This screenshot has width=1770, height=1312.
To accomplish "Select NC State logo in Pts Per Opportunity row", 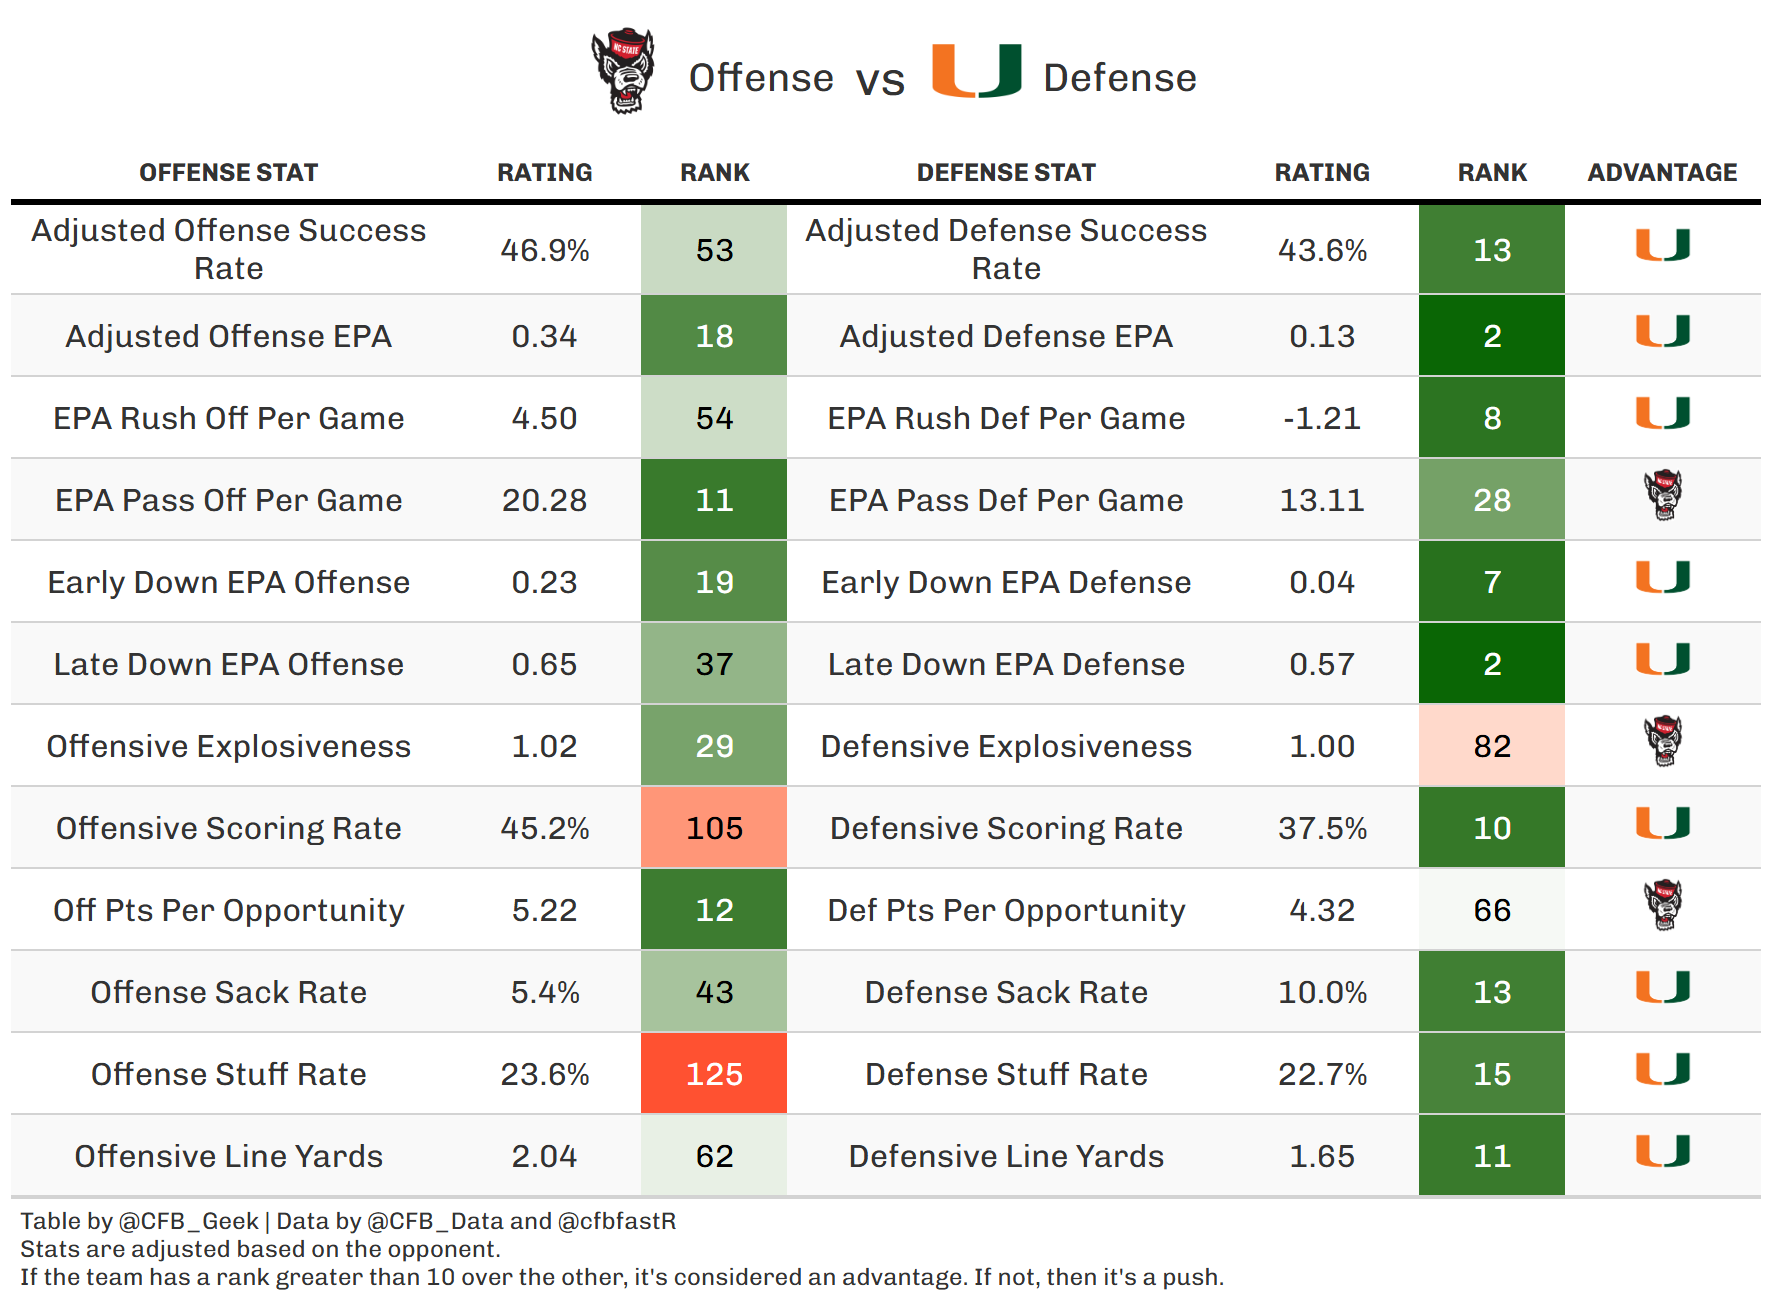I will point(1663,905).
